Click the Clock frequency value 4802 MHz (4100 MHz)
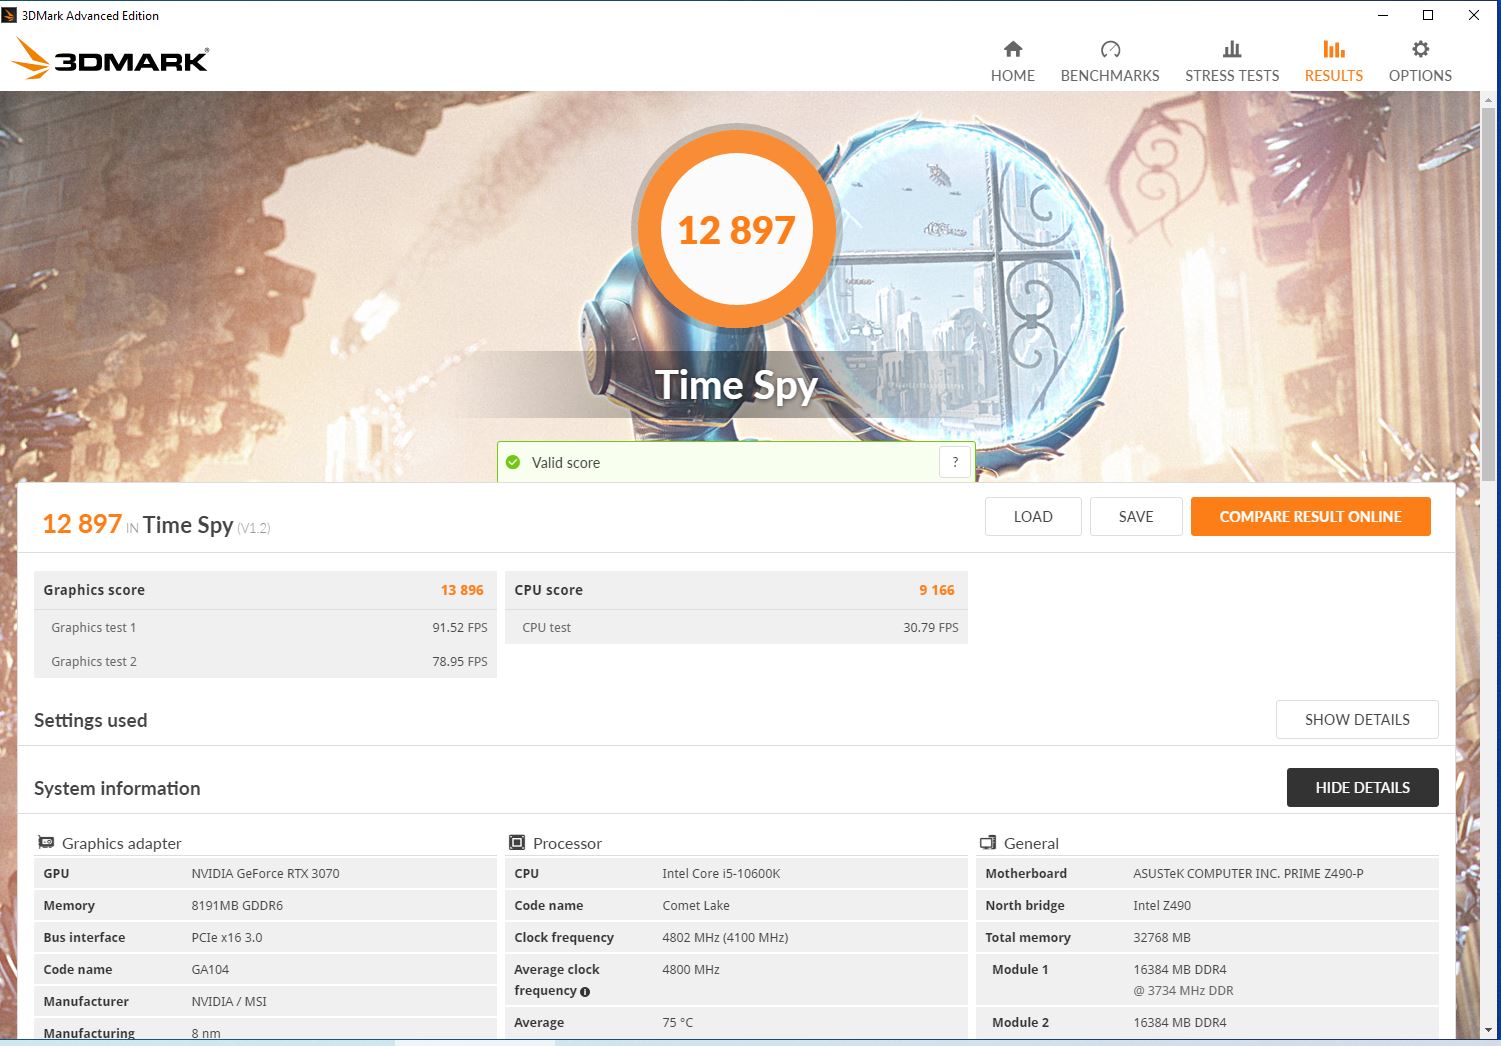Screen dimensions: 1501x1046 click(725, 937)
